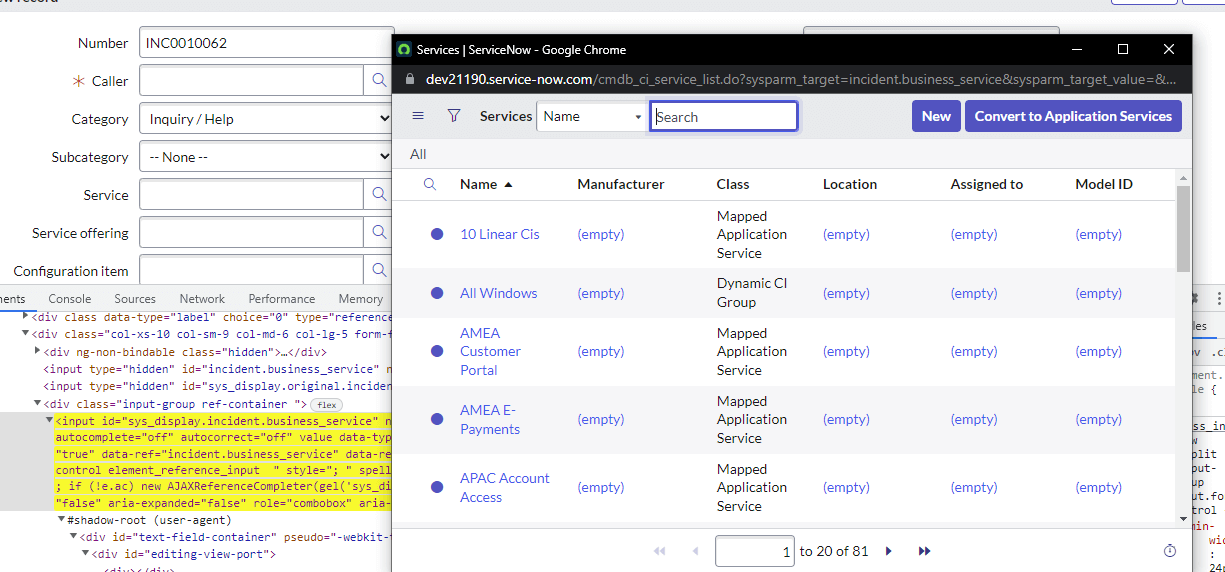Screen dimensions: 1225x572
Task: Go to previous page of results
Action: coord(695,551)
